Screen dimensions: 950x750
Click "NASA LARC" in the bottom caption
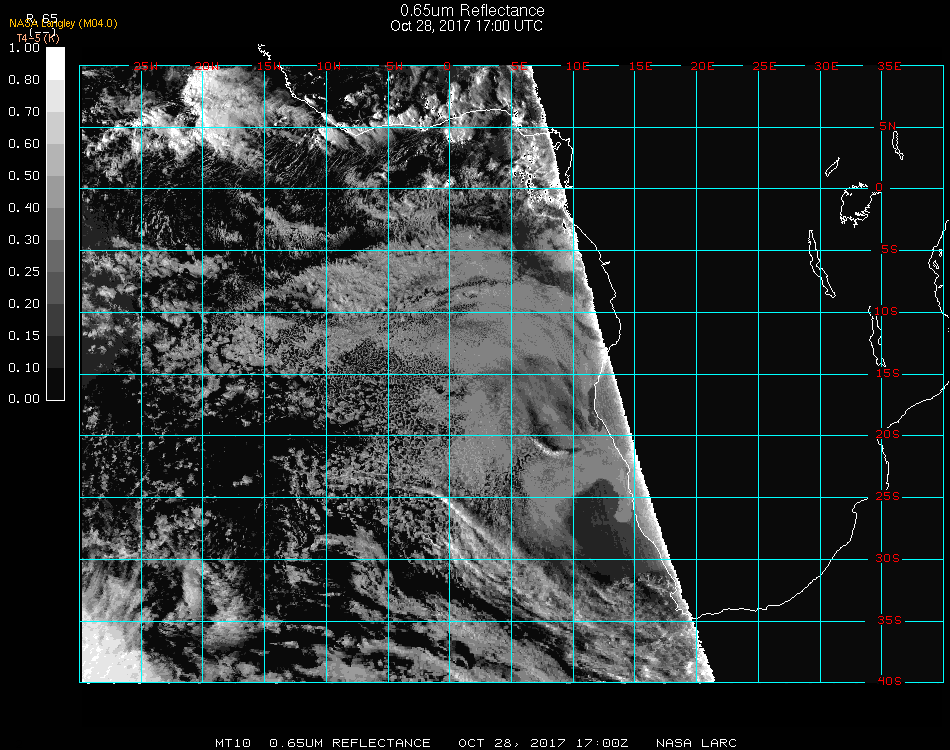(x=696, y=743)
